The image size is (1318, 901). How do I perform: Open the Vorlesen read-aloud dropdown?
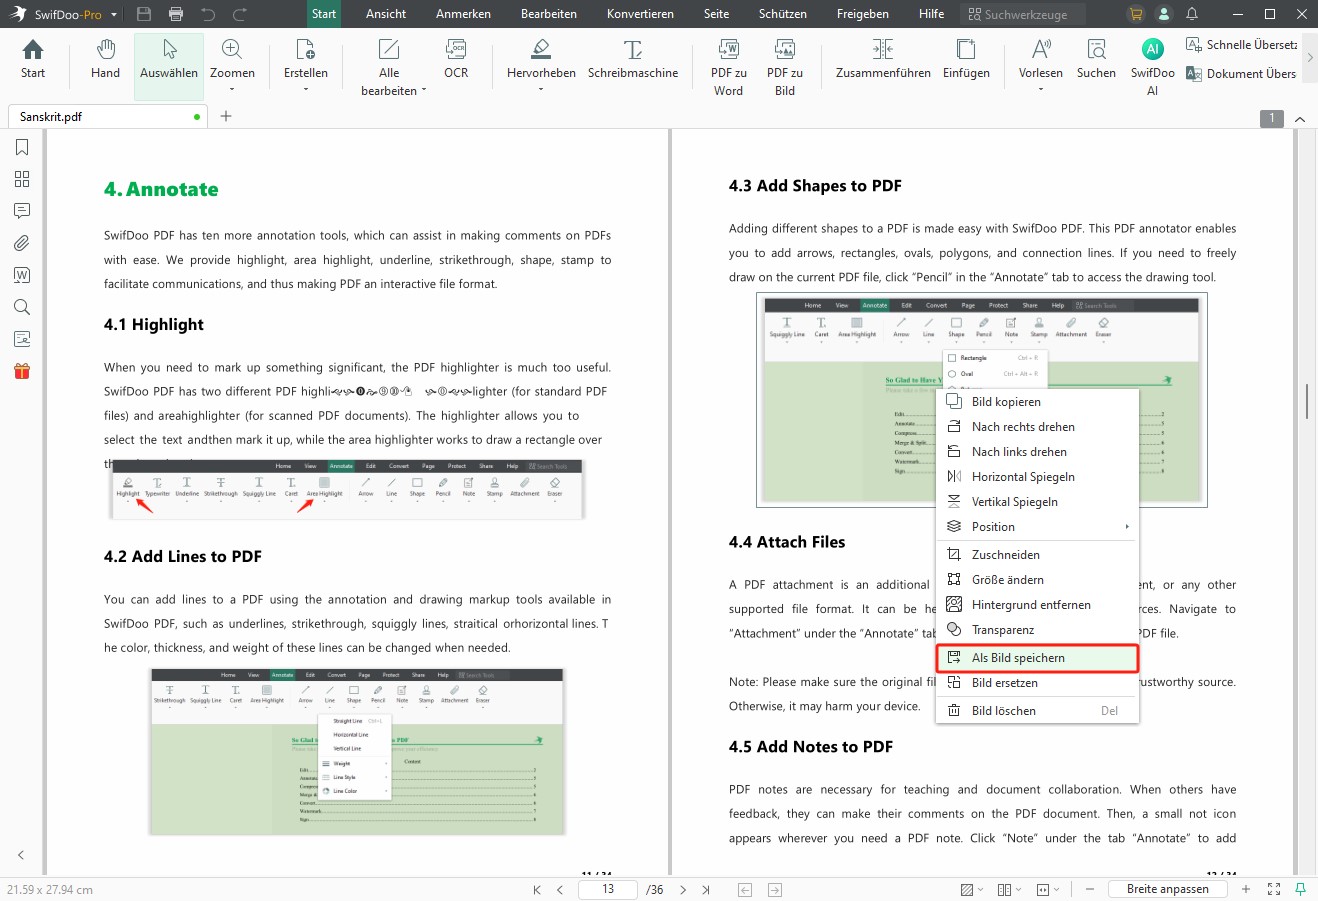pos(1041,64)
